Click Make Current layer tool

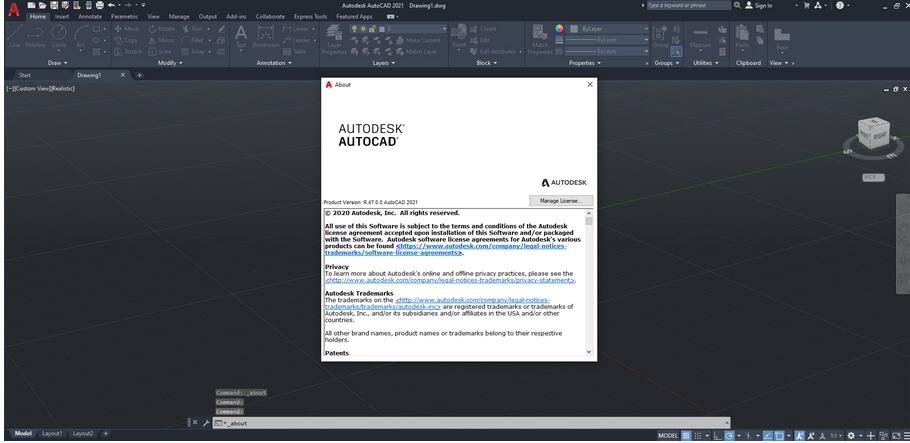pos(418,40)
